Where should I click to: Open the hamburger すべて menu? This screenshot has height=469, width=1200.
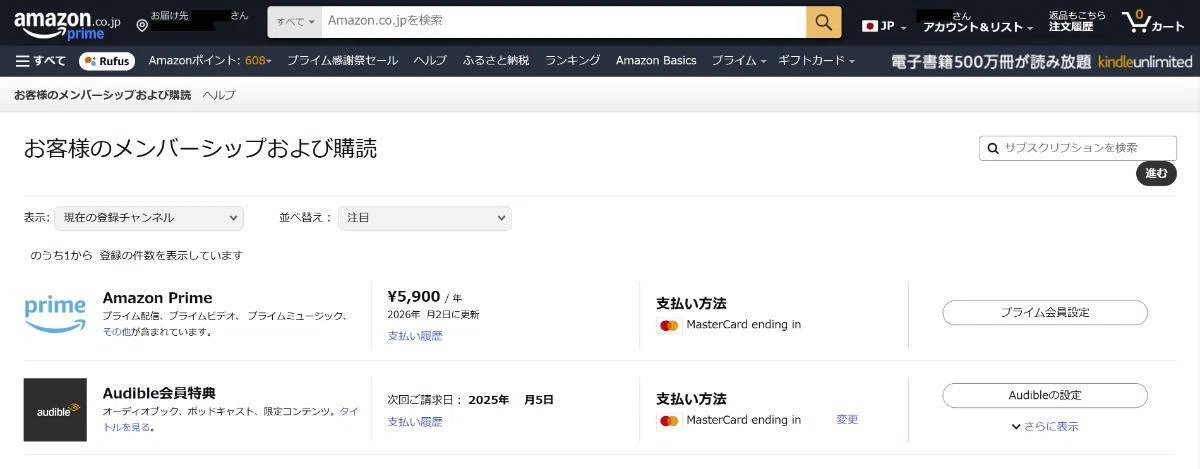[41, 61]
